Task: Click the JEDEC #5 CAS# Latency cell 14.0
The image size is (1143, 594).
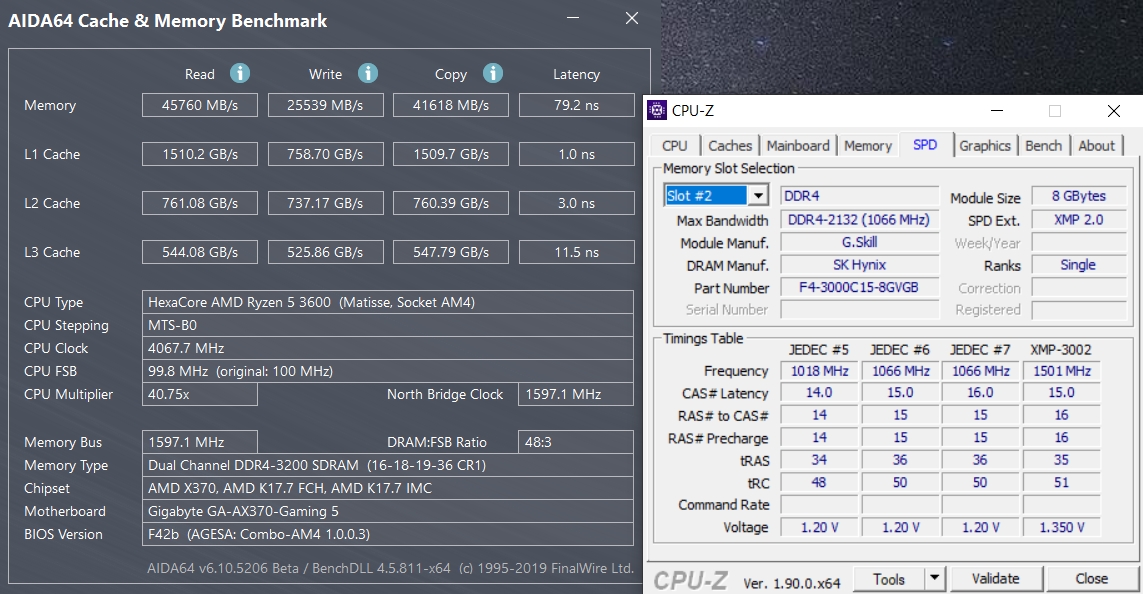Action: (x=819, y=393)
